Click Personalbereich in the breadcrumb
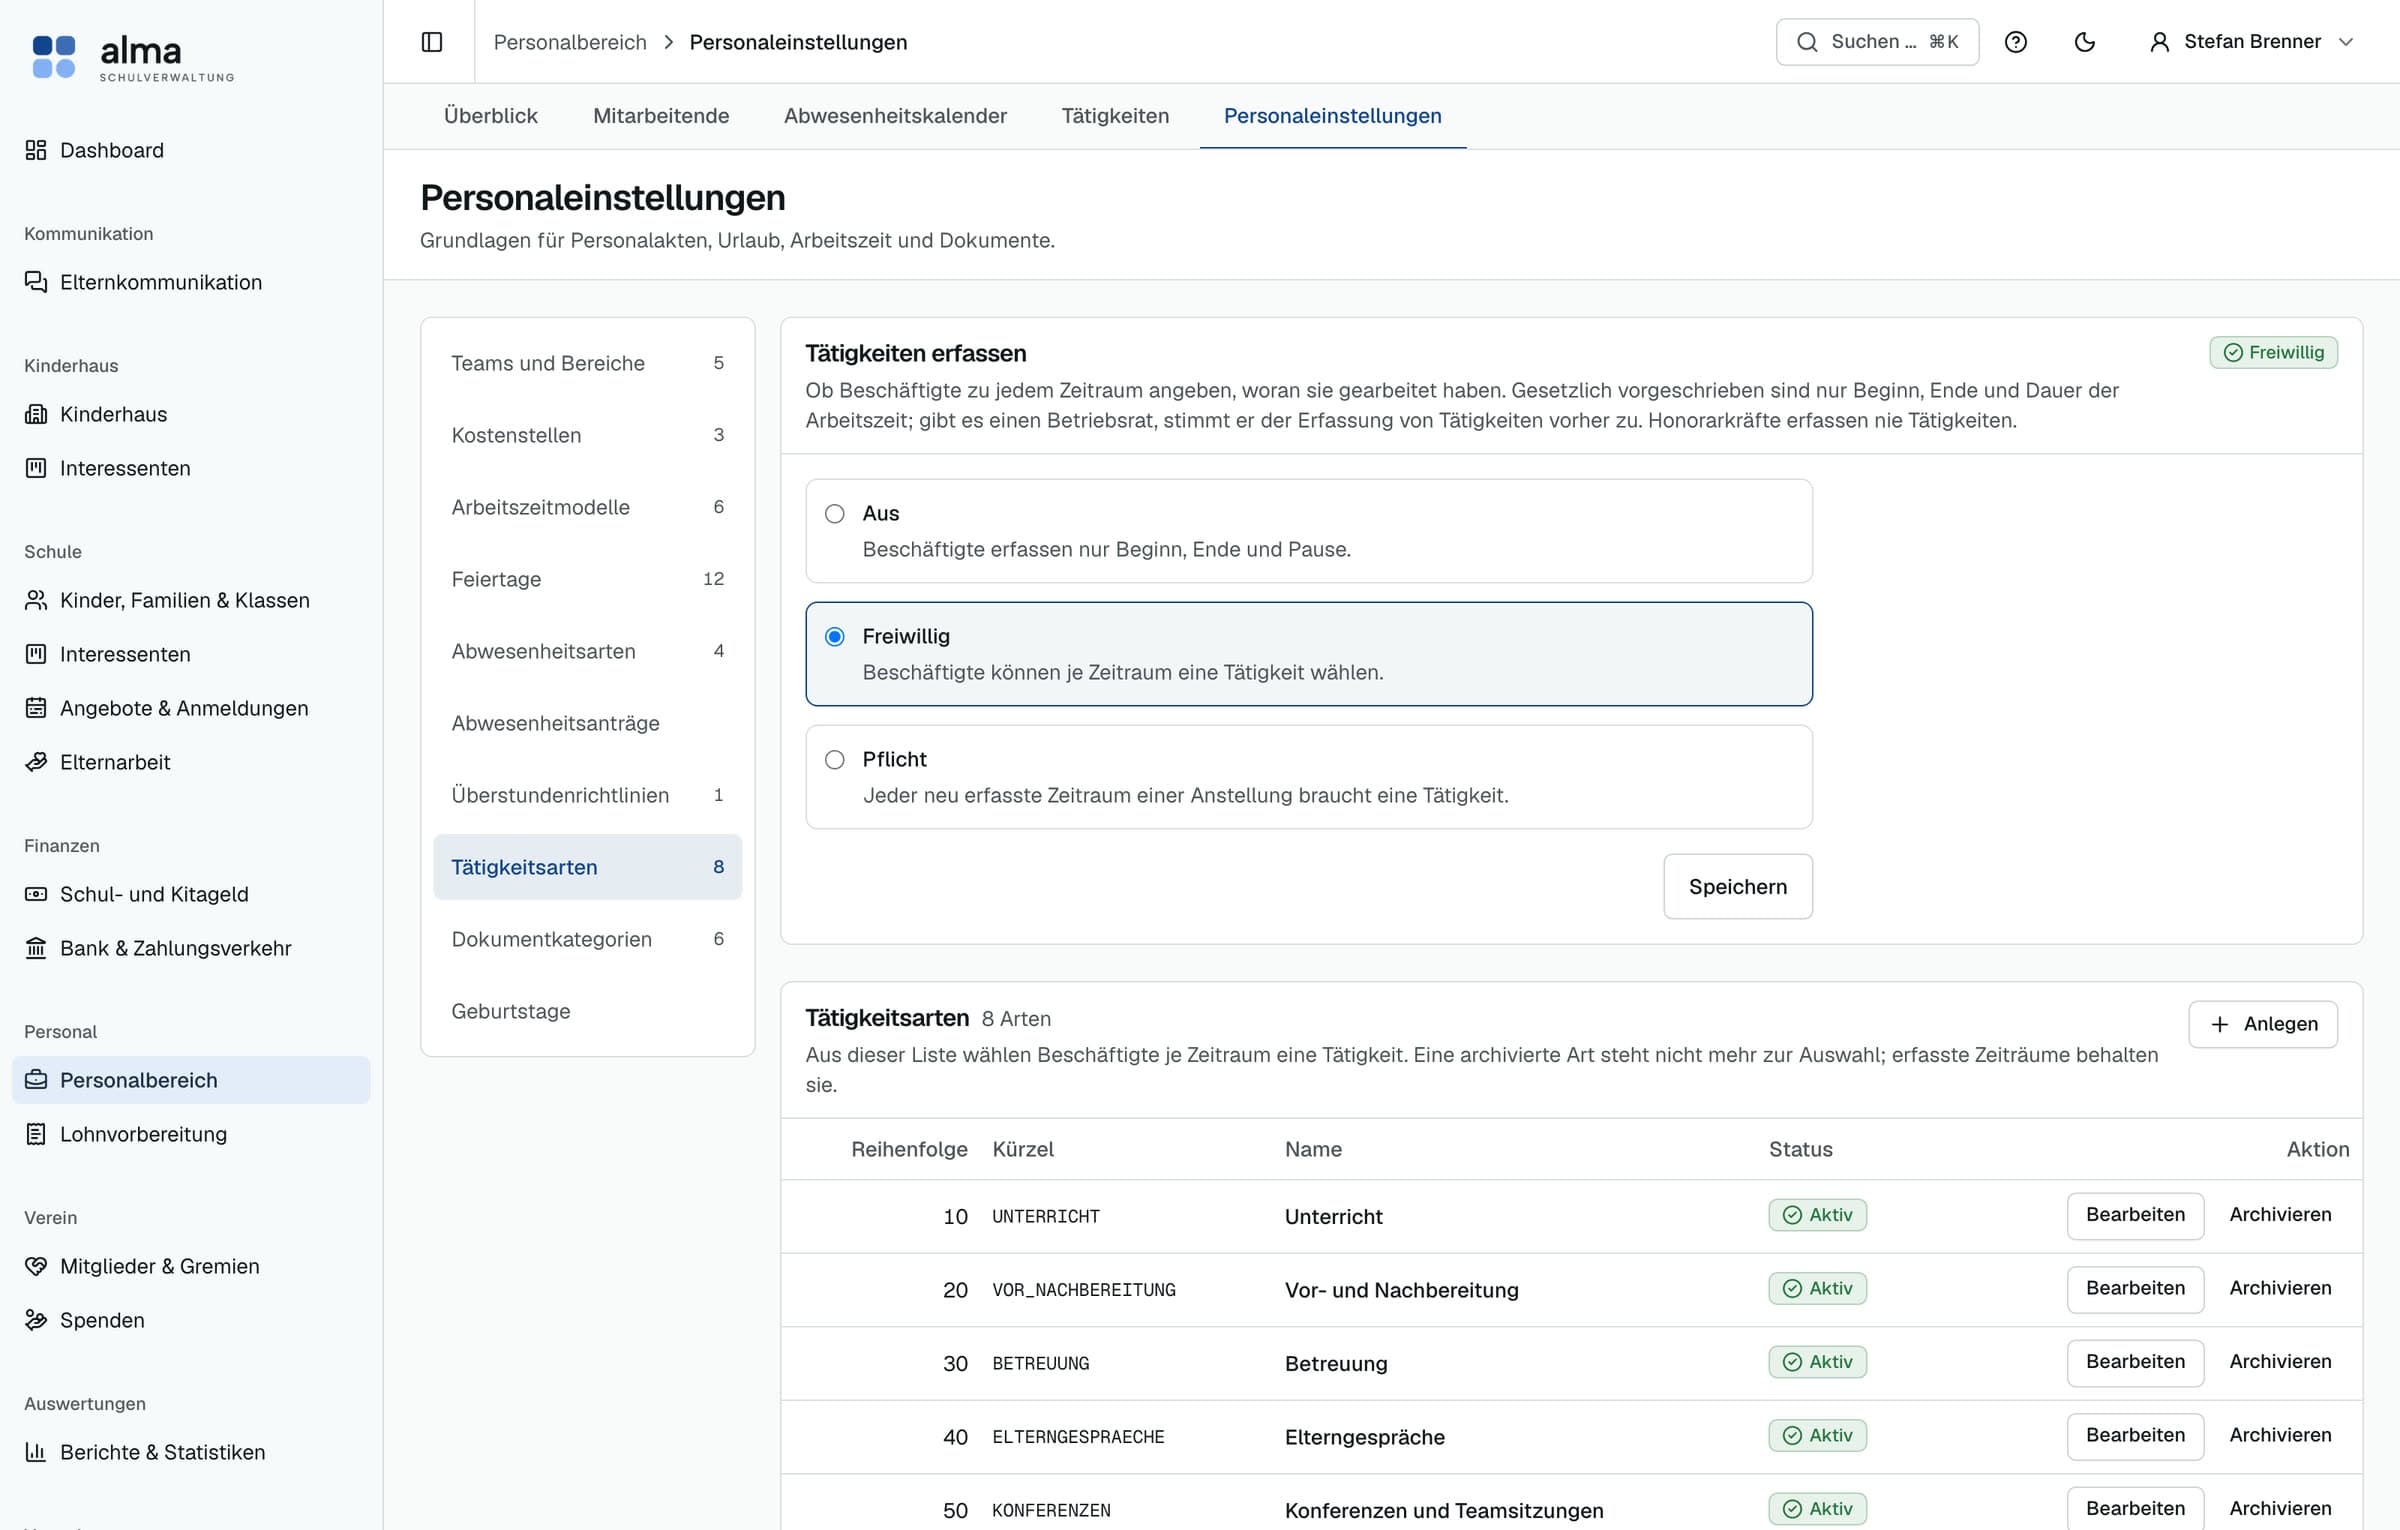The height and width of the screenshot is (1530, 2400). [570, 42]
